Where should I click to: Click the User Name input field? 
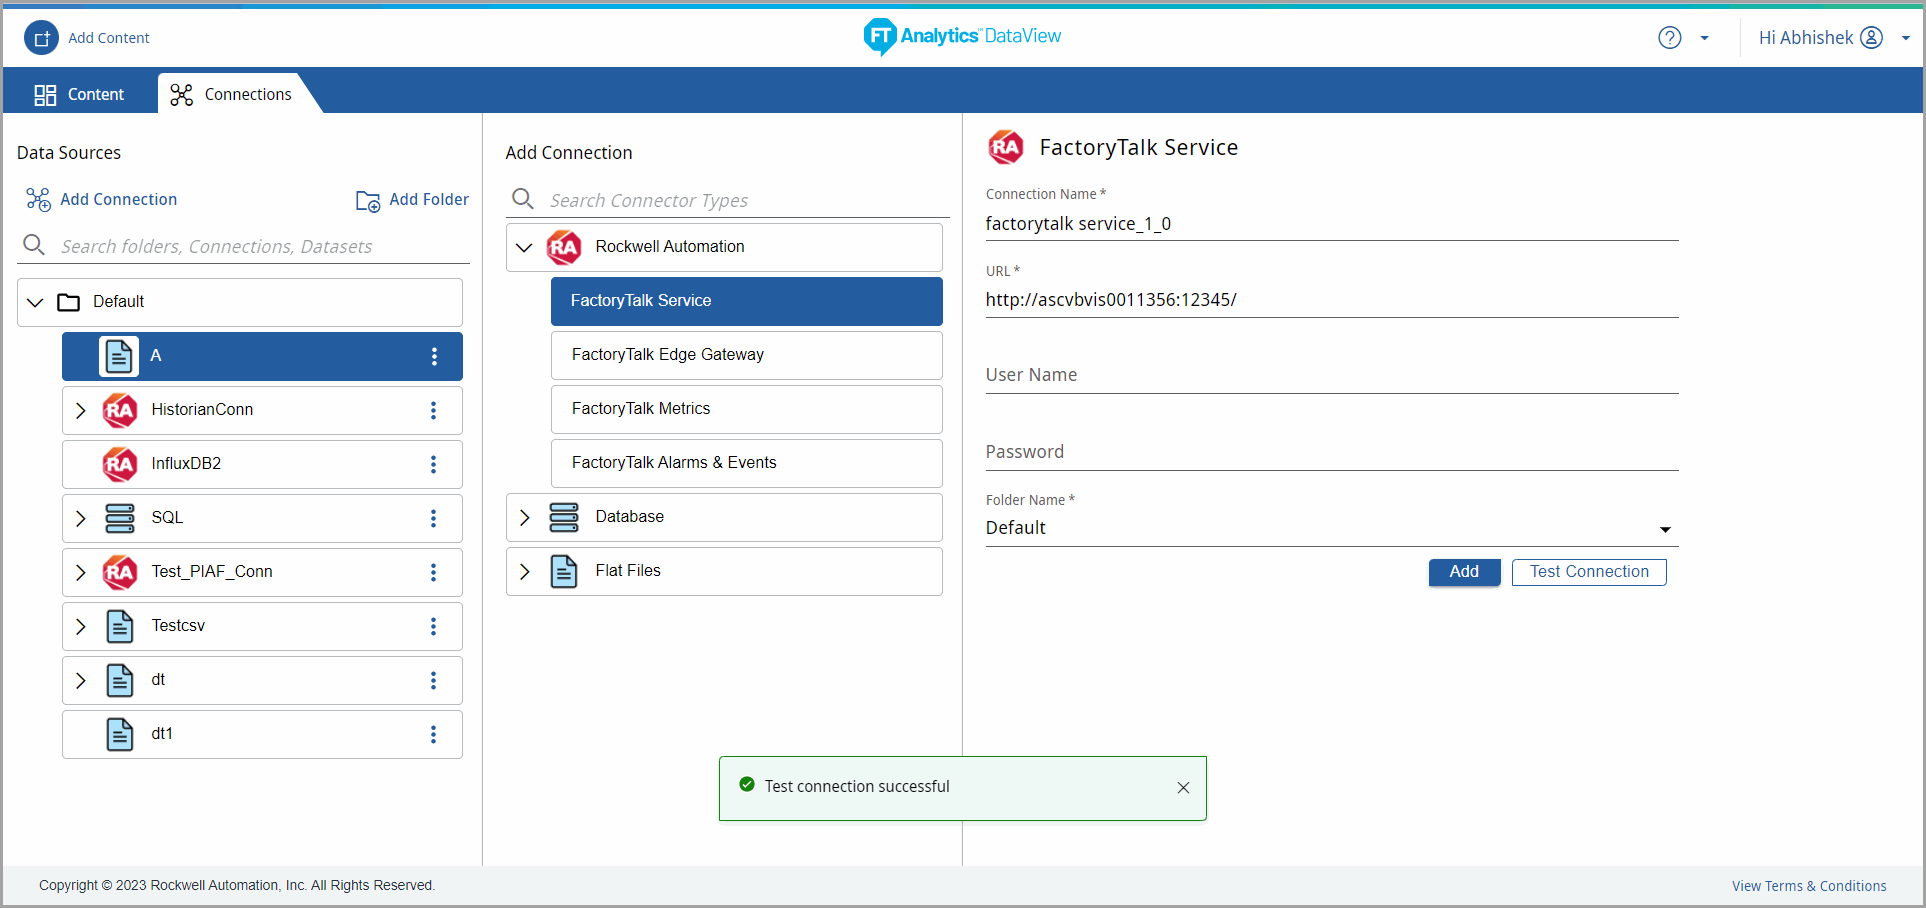point(1330,376)
